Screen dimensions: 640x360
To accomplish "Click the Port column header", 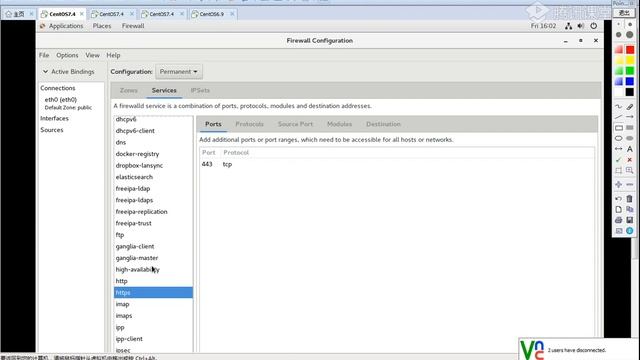I will tap(209, 152).
